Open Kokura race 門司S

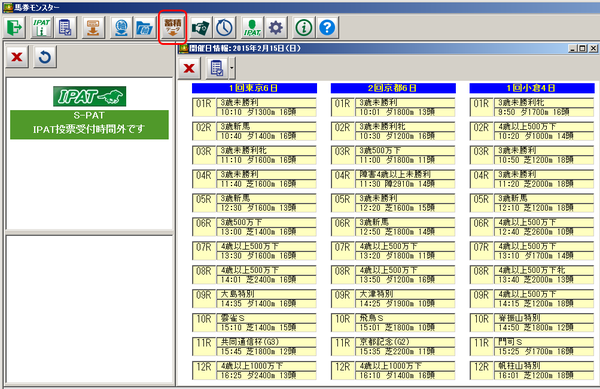pos(544,342)
